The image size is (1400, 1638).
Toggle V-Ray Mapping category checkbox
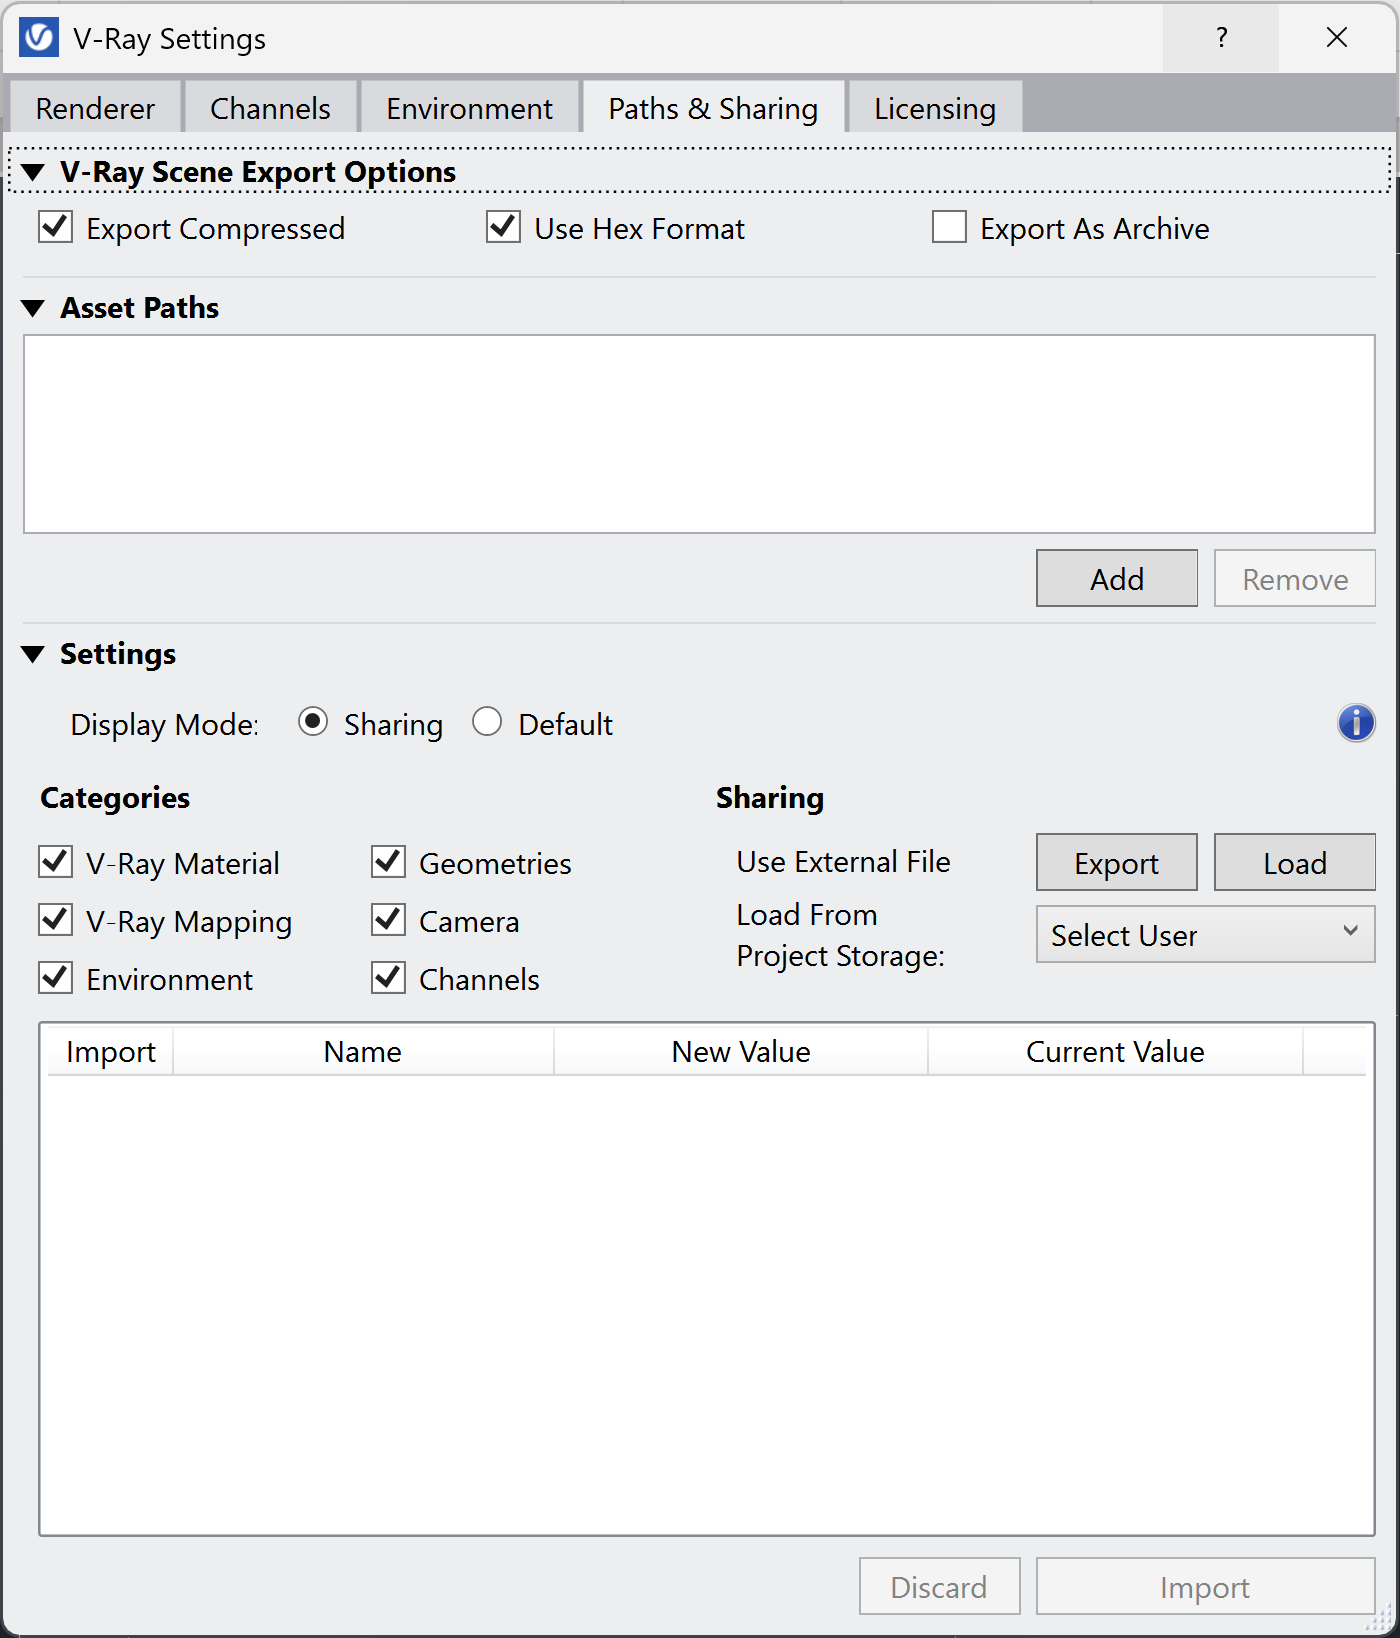[56, 920]
